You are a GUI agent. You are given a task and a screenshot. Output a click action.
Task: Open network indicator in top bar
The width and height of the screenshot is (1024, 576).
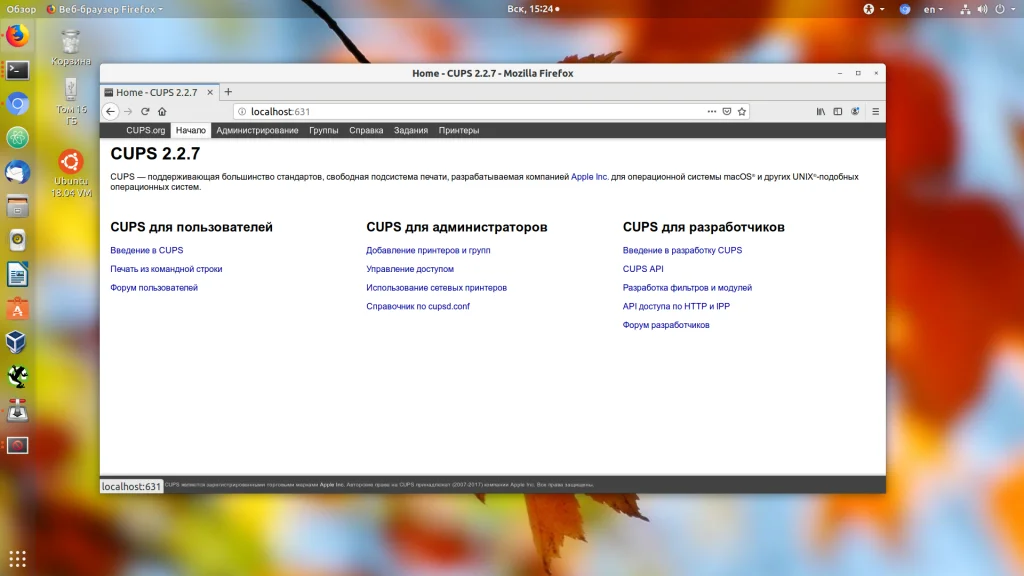click(965, 9)
